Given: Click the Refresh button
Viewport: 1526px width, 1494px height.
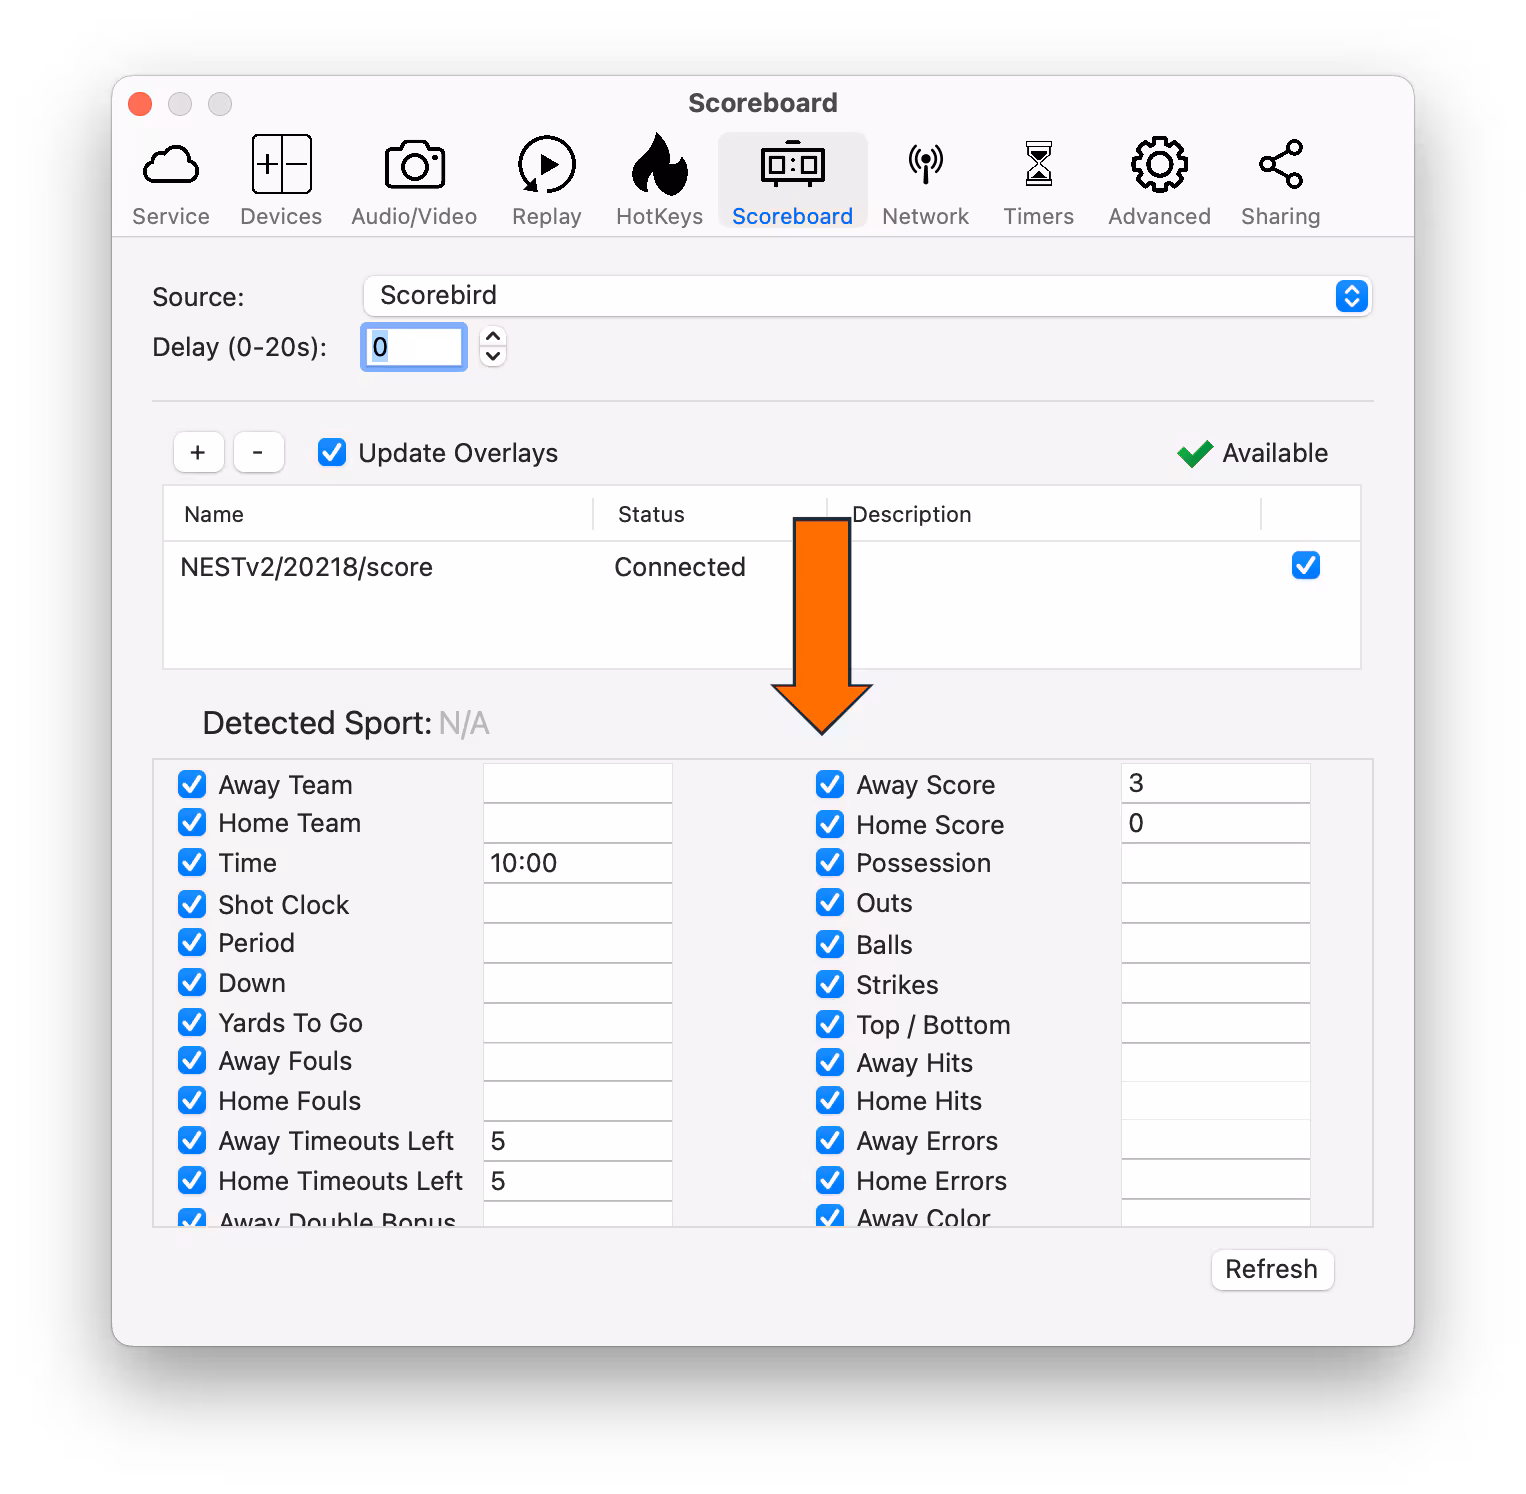Looking at the screenshot, I should pyautogui.click(x=1272, y=1269).
